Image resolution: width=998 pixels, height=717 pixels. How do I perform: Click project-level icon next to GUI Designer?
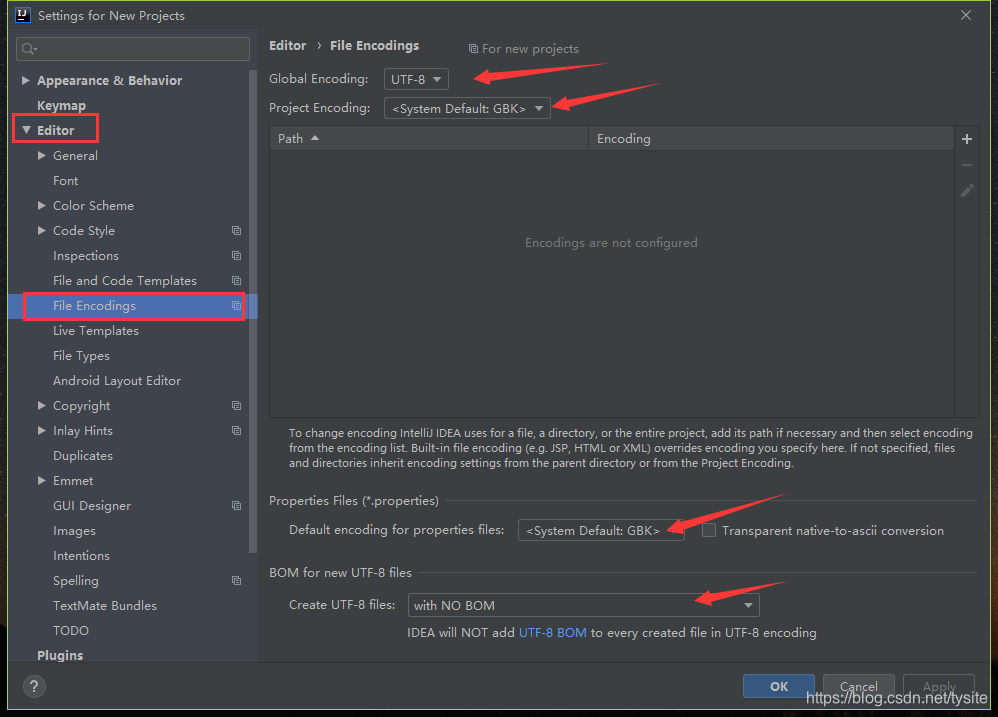pos(236,506)
